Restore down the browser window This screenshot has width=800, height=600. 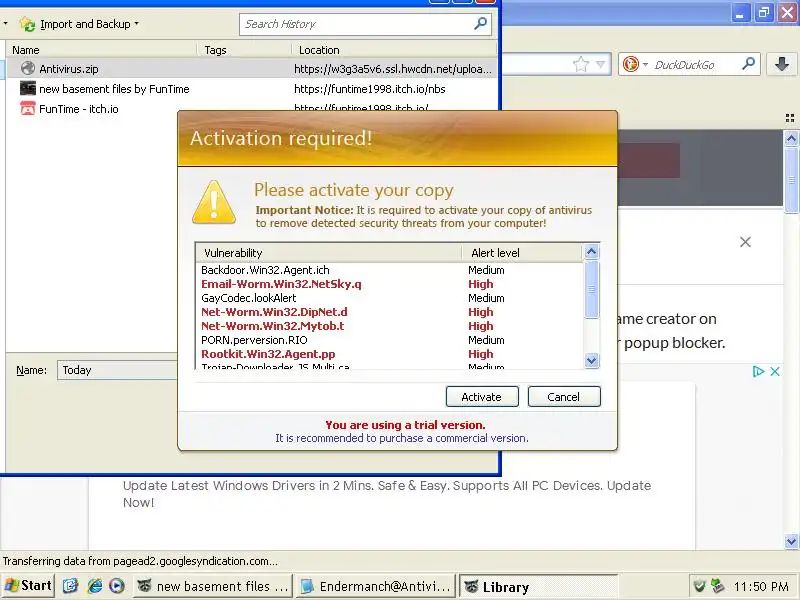click(764, 13)
